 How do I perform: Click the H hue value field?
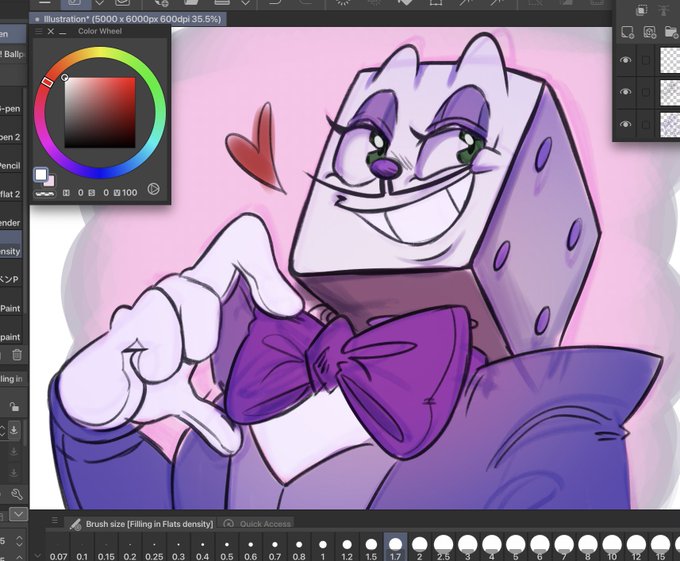[x=81, y=192]
